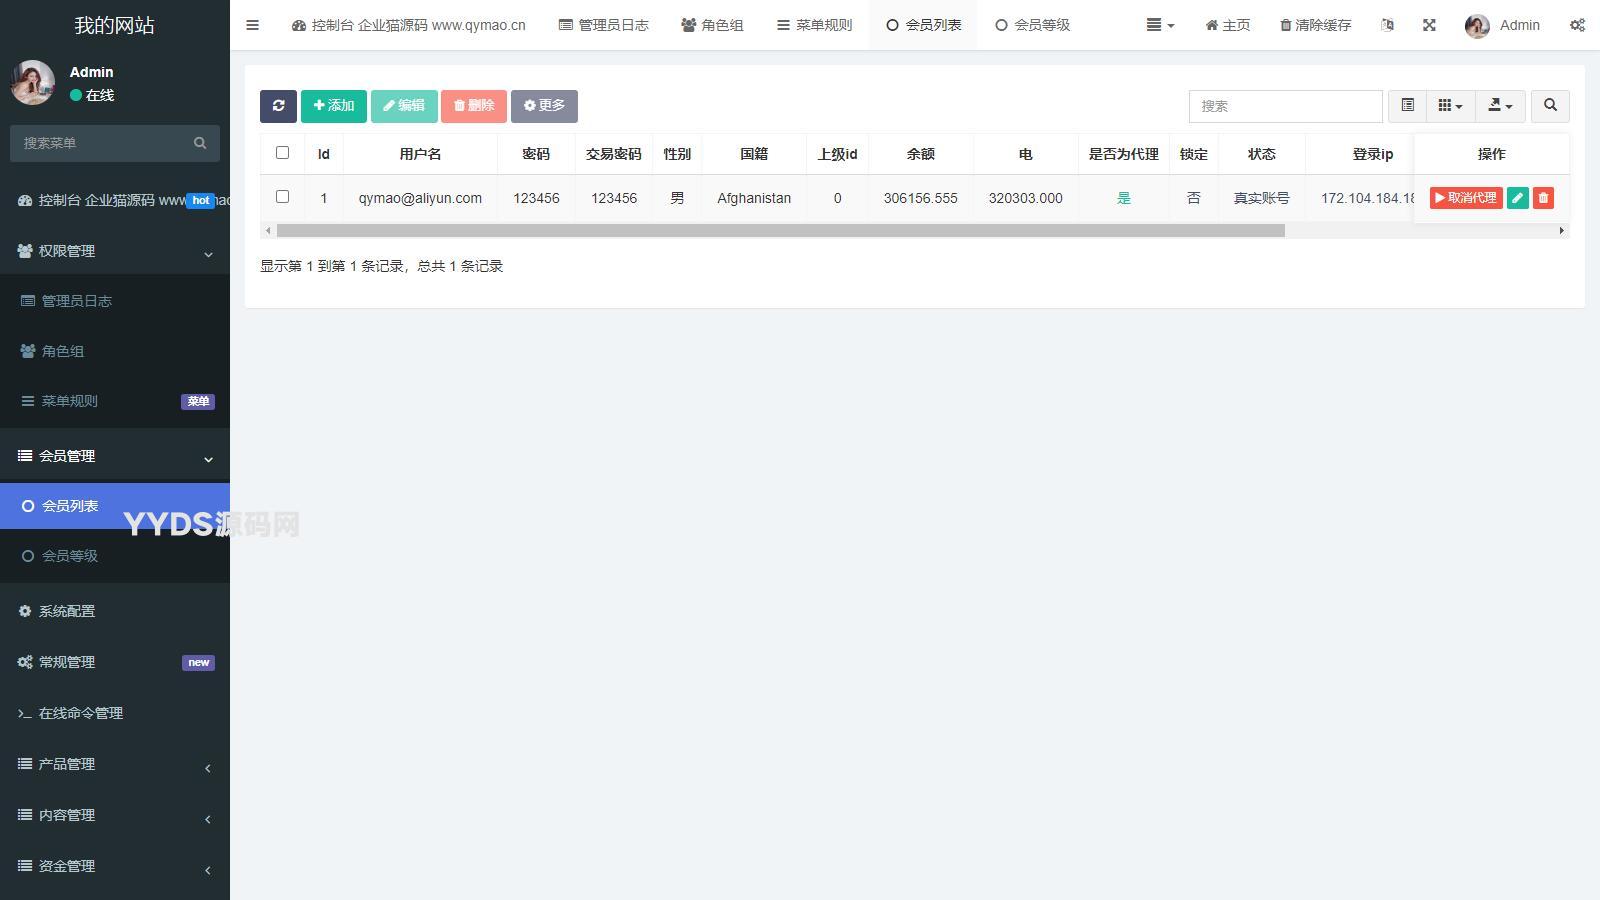The image size is (1600, 900).
Task: Click the 取消代理 button in the operation column
Action: point(1465,198)
